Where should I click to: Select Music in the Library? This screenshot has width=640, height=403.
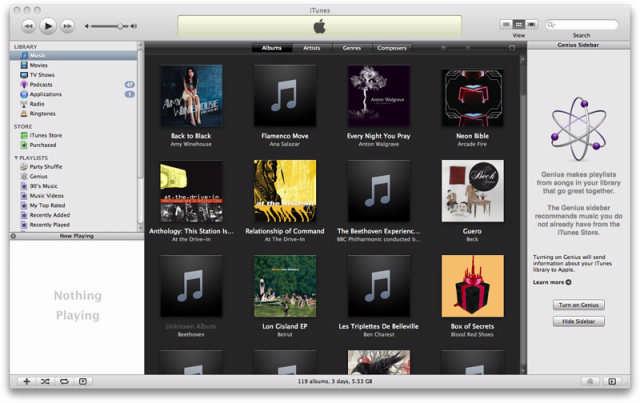73,55
